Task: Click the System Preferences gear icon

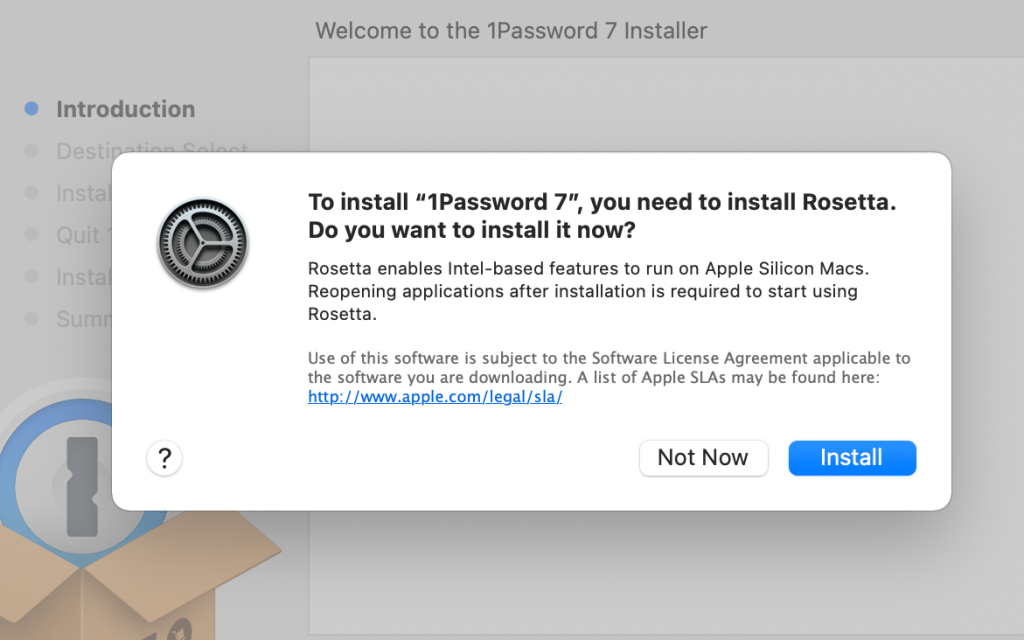Action: [203, 244]
